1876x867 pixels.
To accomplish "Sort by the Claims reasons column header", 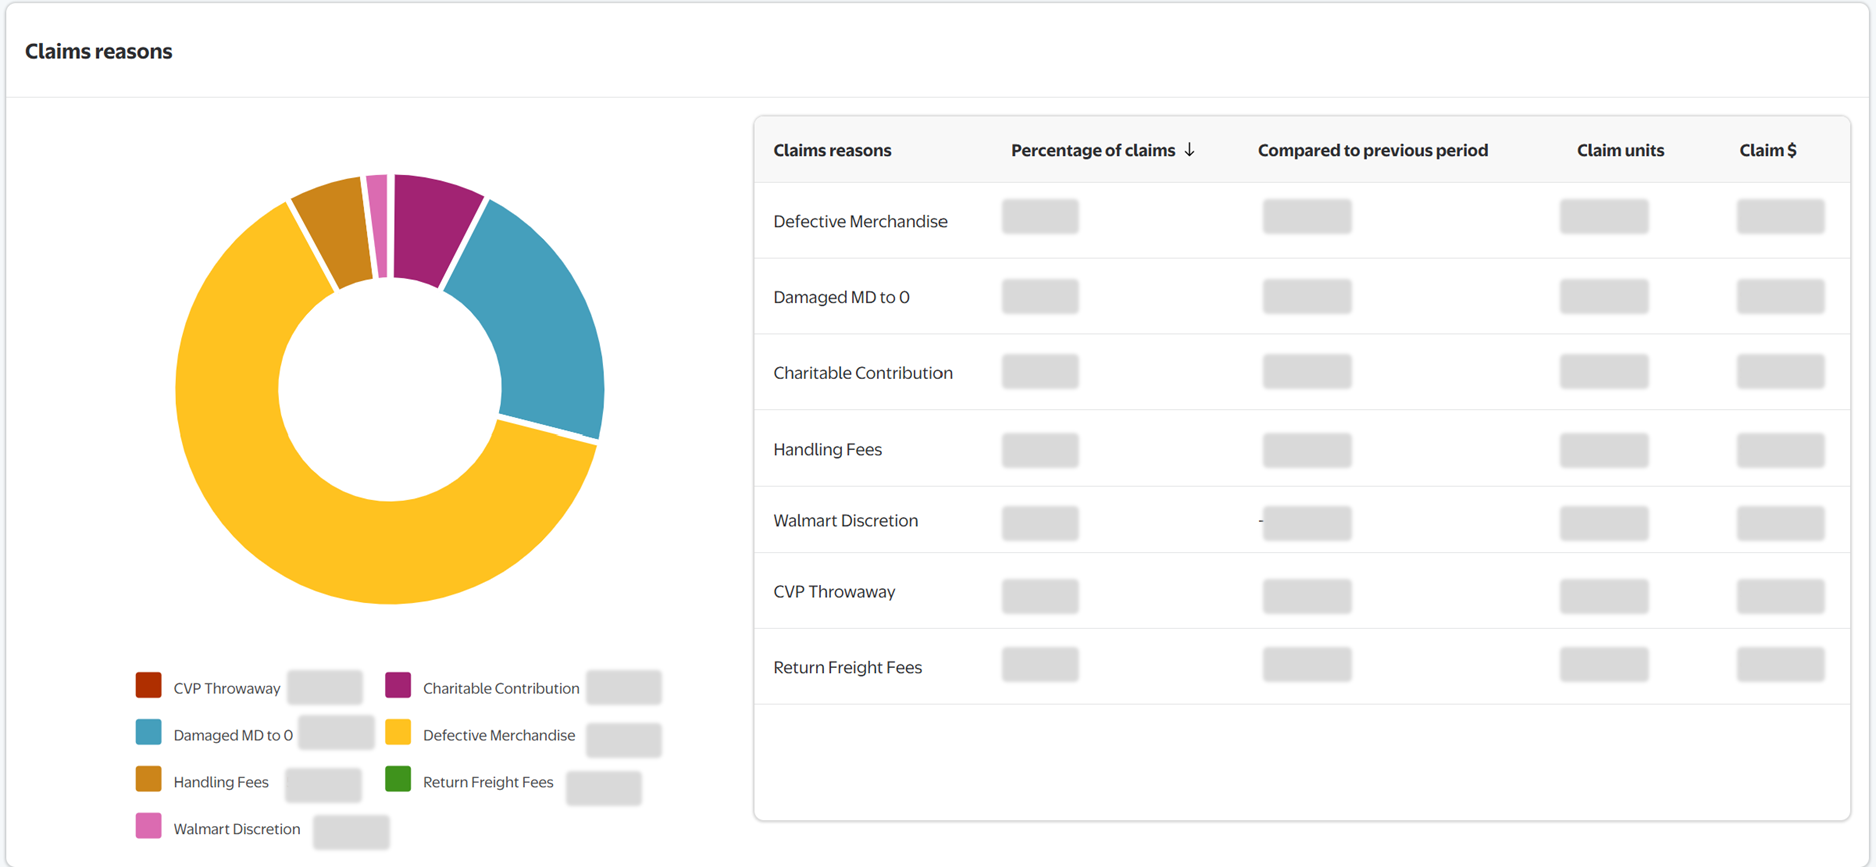I will pyautogui.click(x=832, y=151).
